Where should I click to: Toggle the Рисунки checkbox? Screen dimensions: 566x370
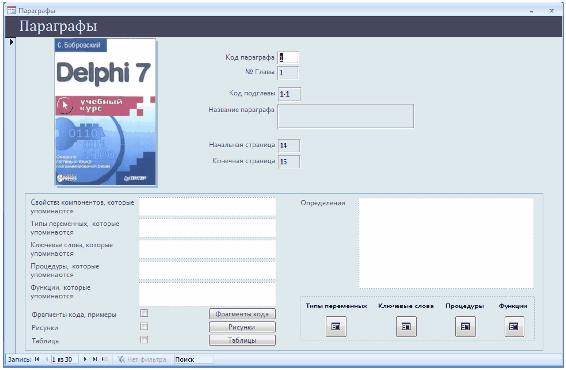pyautogui.click(x=144, y=326)
